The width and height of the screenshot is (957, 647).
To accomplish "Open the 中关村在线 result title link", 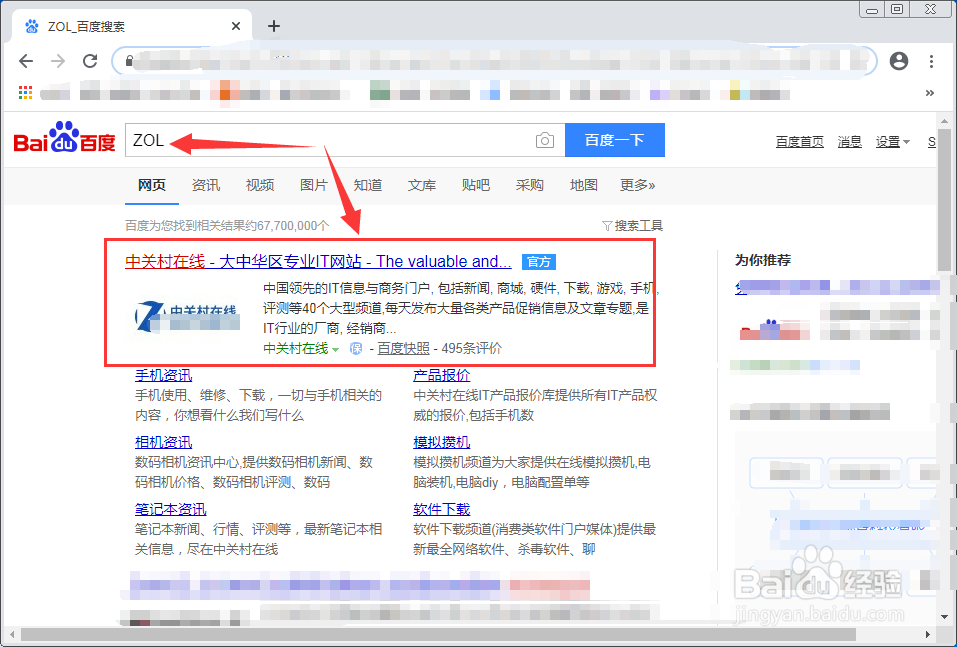I will pos(318,261).
